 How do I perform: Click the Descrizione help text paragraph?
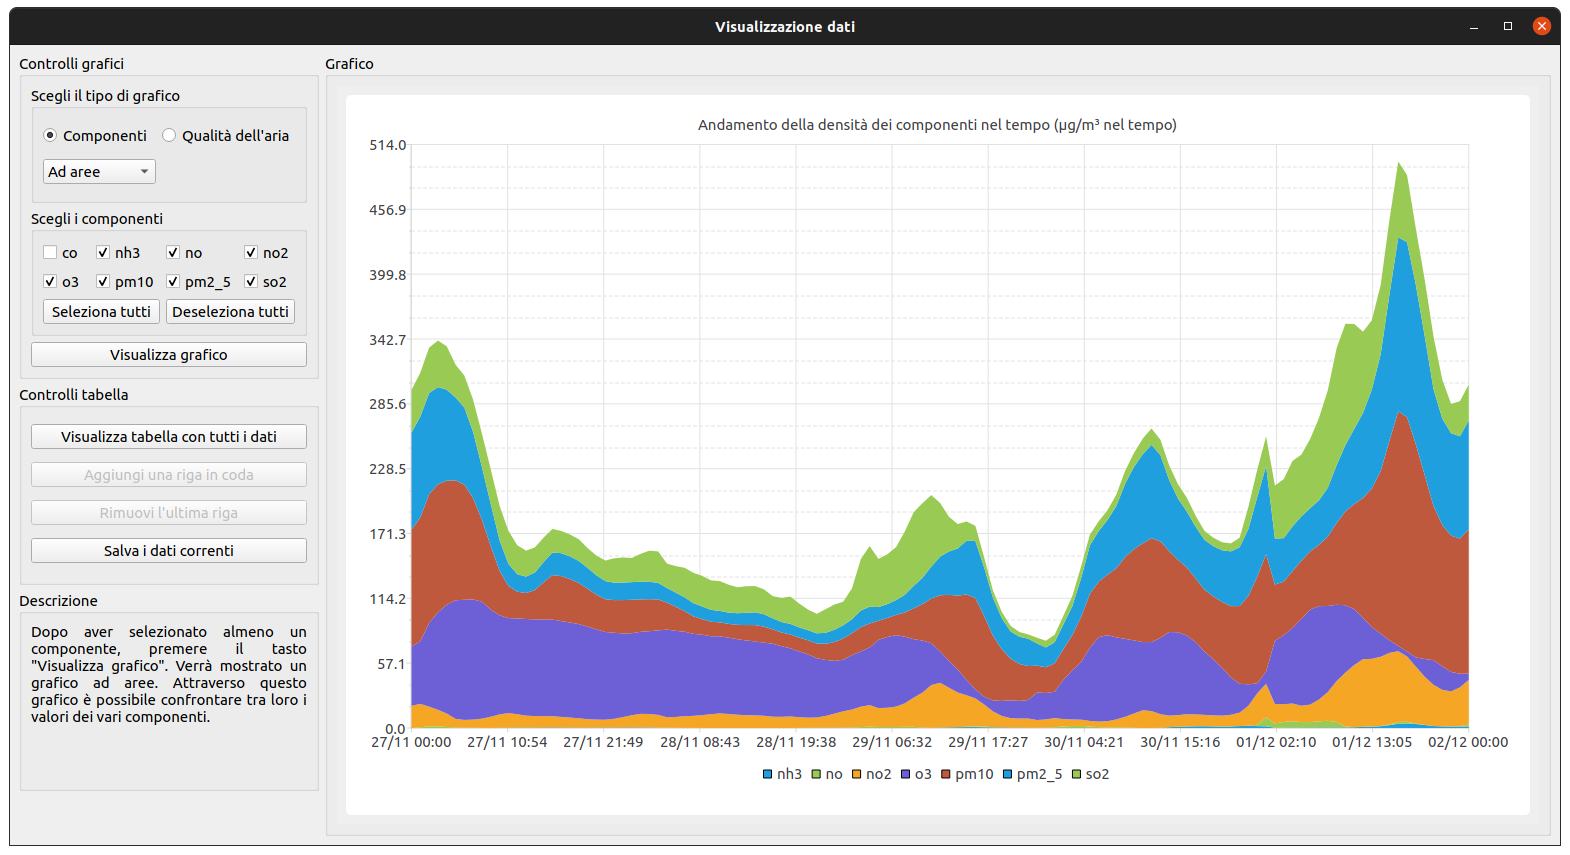169,674
